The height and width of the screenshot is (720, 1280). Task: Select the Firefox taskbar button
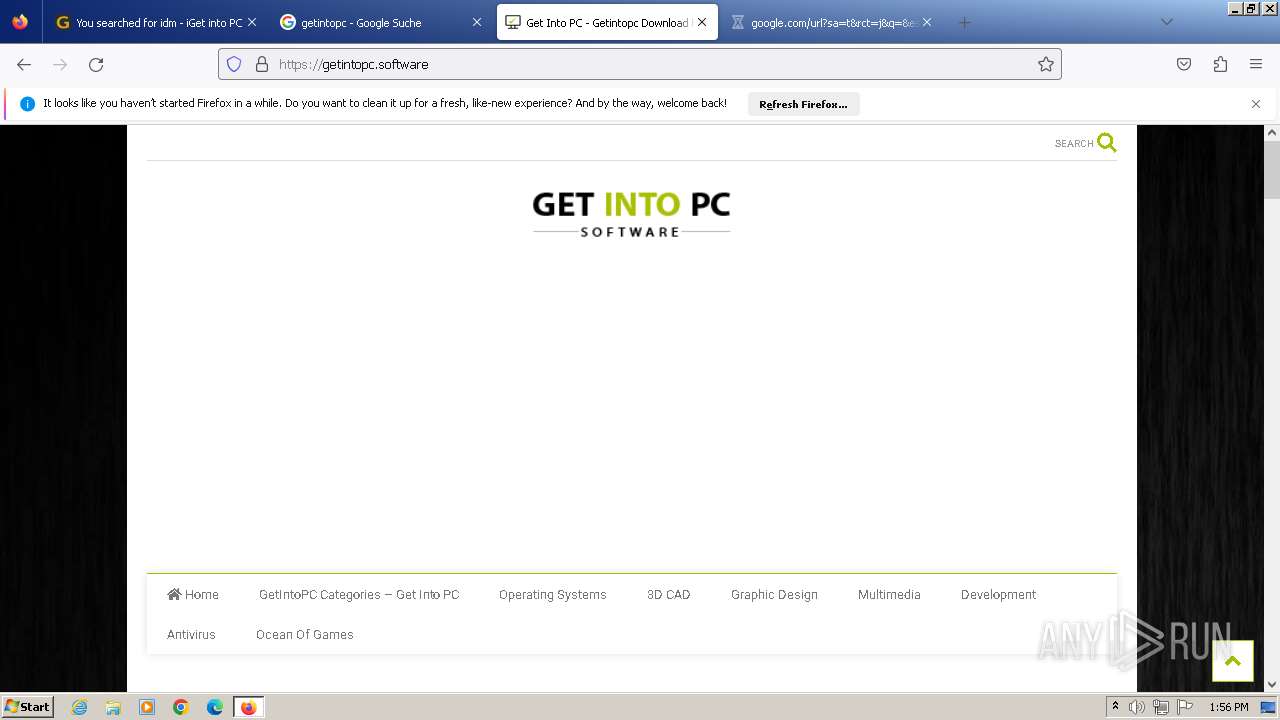248,707
